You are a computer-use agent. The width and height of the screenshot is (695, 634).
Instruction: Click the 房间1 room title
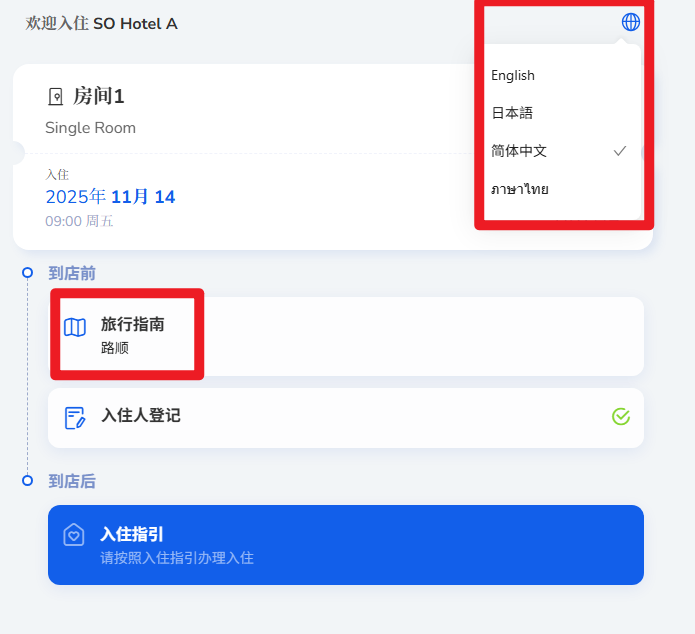98,96
